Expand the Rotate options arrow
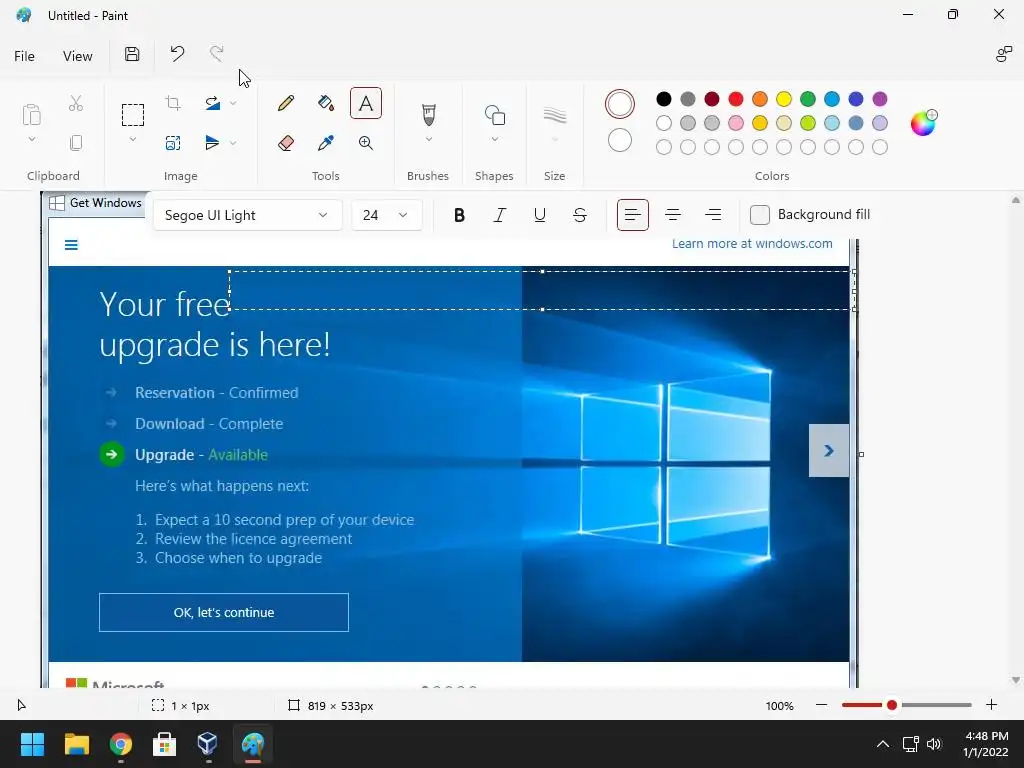Screen dimensions: 1024x768 (x=232, y=103)
